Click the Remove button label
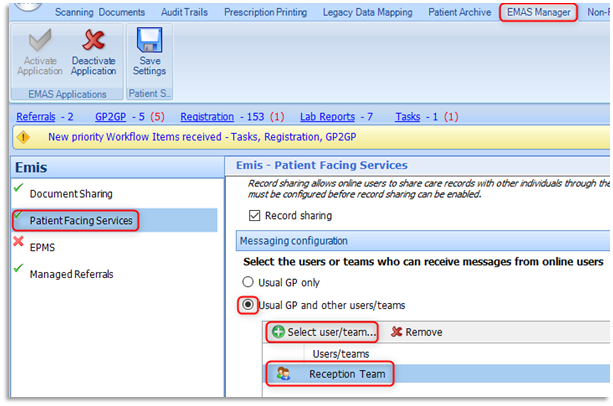This screenshot has height=406, width=613. point(424,332)
